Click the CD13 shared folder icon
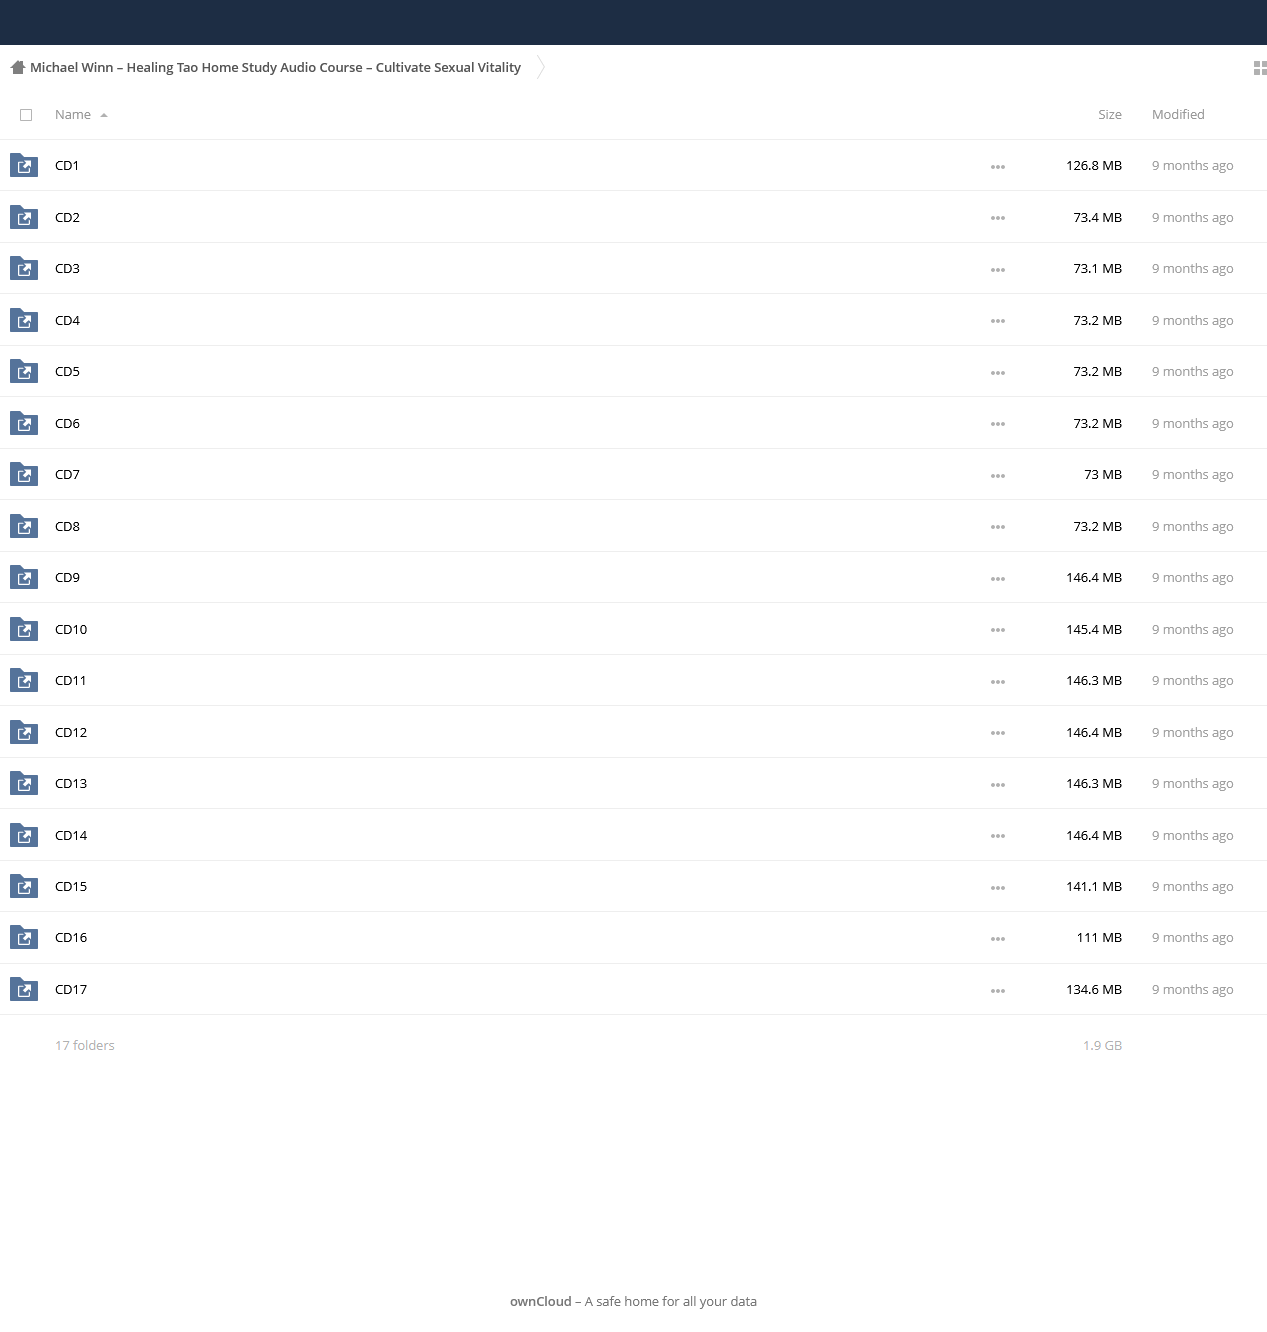The height and width of the screenshot is (1332, 1267). [24, 783]
